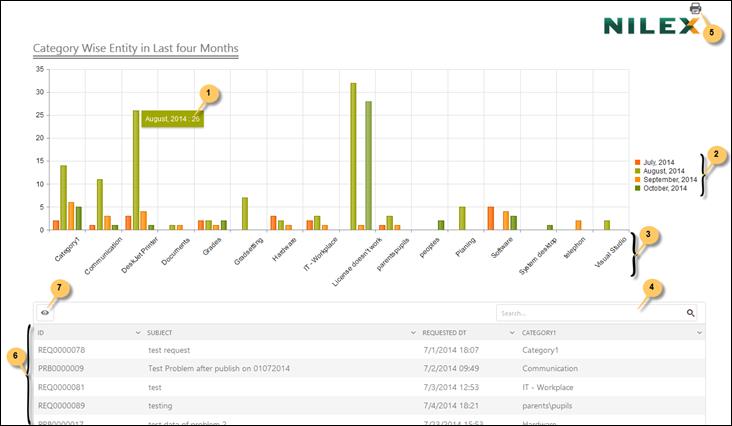
Task: Expand the CATEGORY1 column dropdown arrow
Action: coord(700,332)
